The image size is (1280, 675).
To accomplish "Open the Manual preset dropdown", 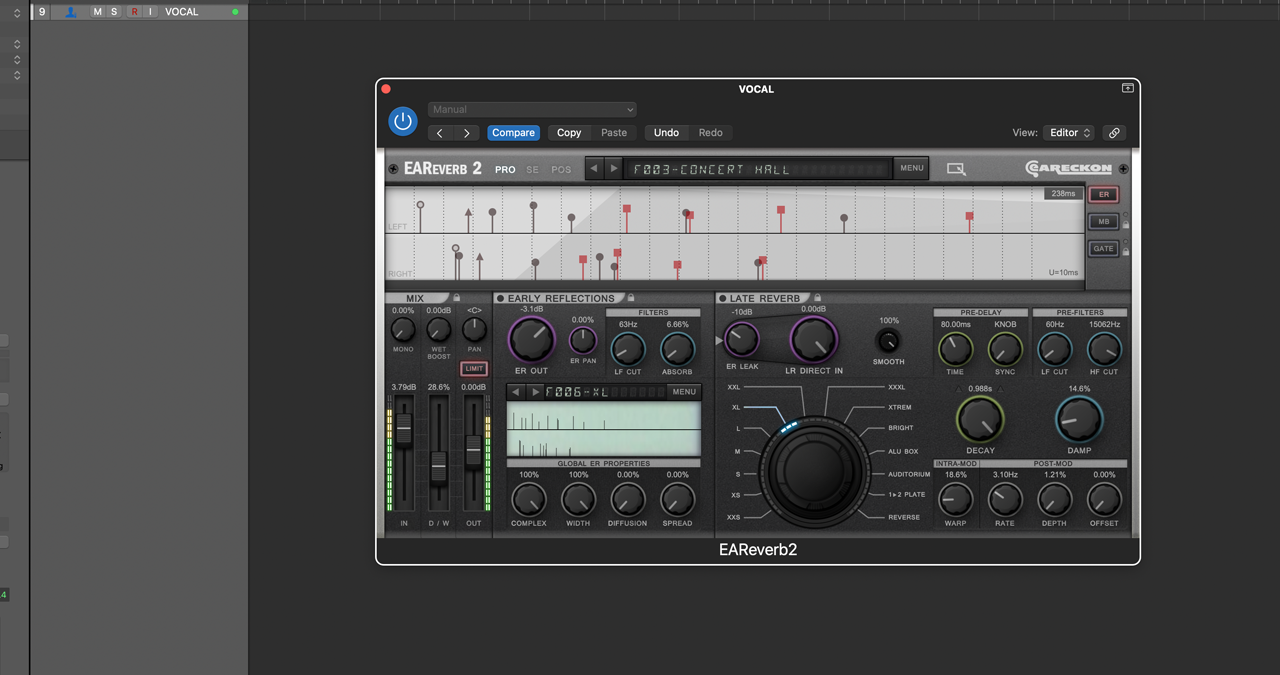I will [532, 110].
